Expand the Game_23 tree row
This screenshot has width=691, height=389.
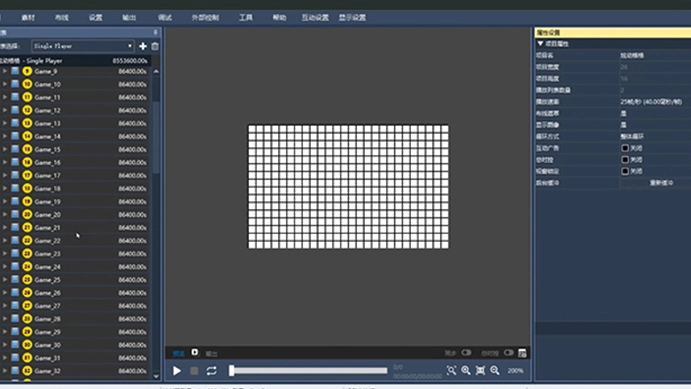click(x=5, y=253)
